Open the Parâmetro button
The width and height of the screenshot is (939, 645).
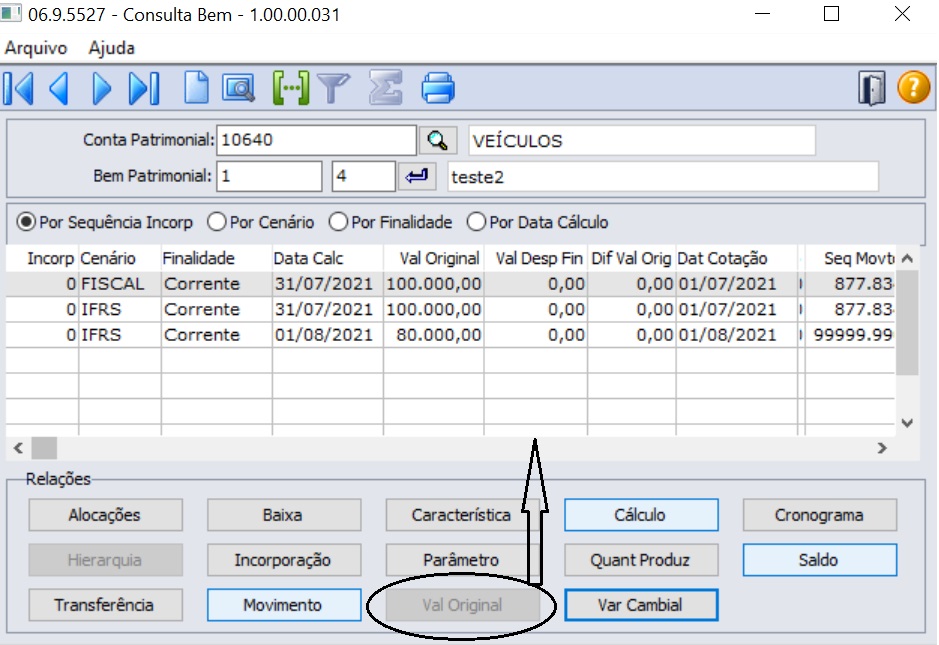tap(461, 560)
